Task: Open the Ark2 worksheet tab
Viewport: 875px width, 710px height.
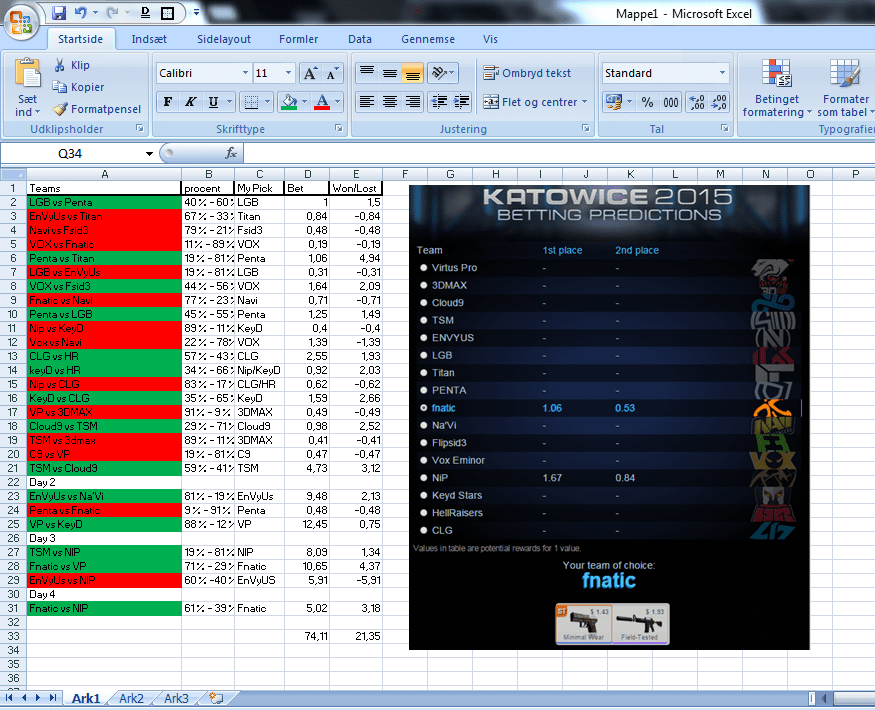Action: pos(131,698)
